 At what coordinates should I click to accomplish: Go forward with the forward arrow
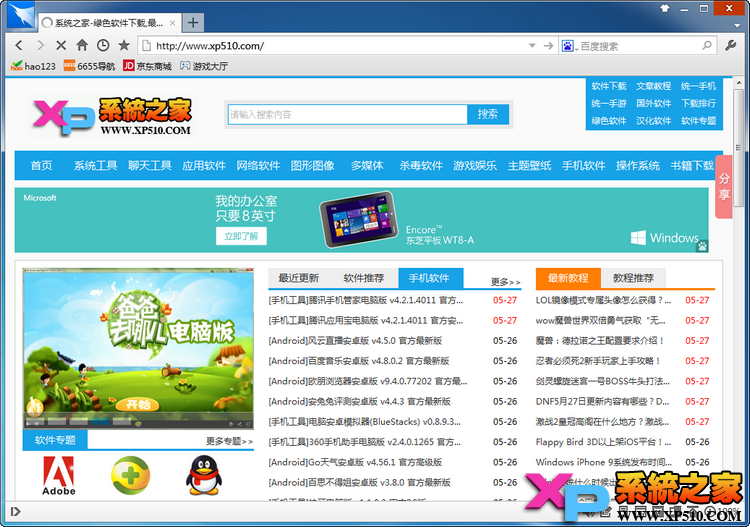tap(40, 45)
